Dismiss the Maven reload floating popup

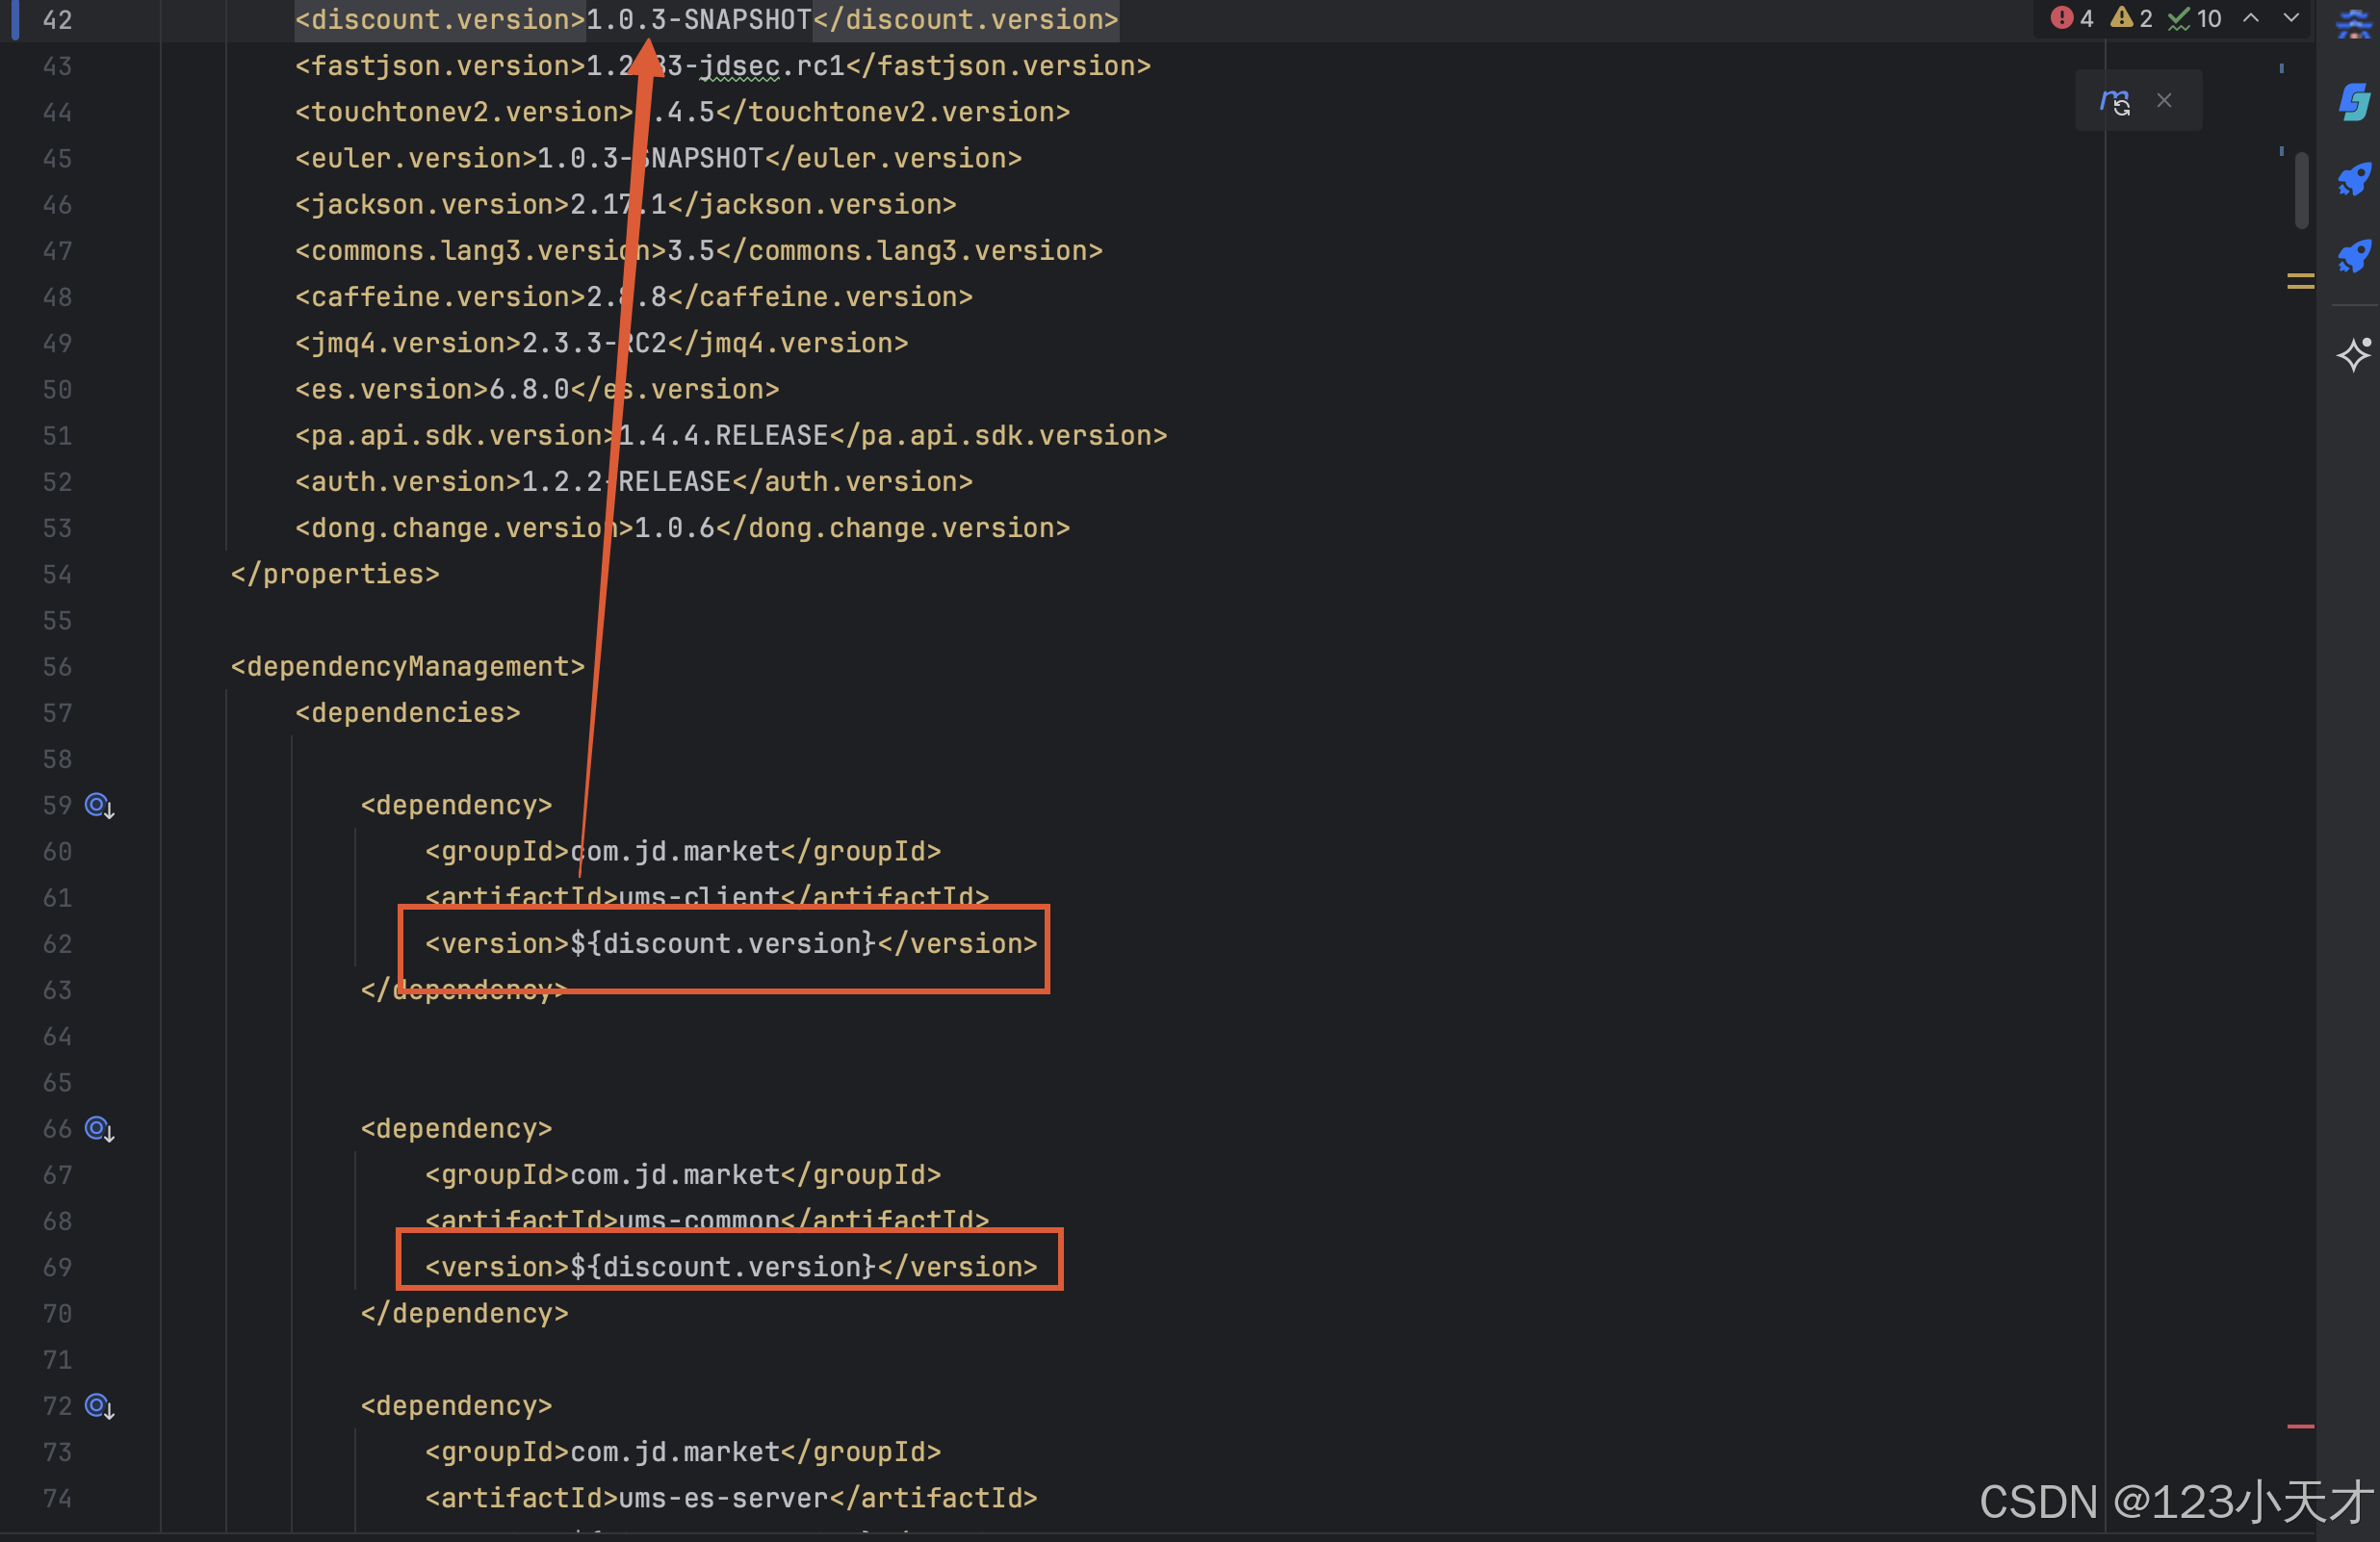pos(2164,100)
